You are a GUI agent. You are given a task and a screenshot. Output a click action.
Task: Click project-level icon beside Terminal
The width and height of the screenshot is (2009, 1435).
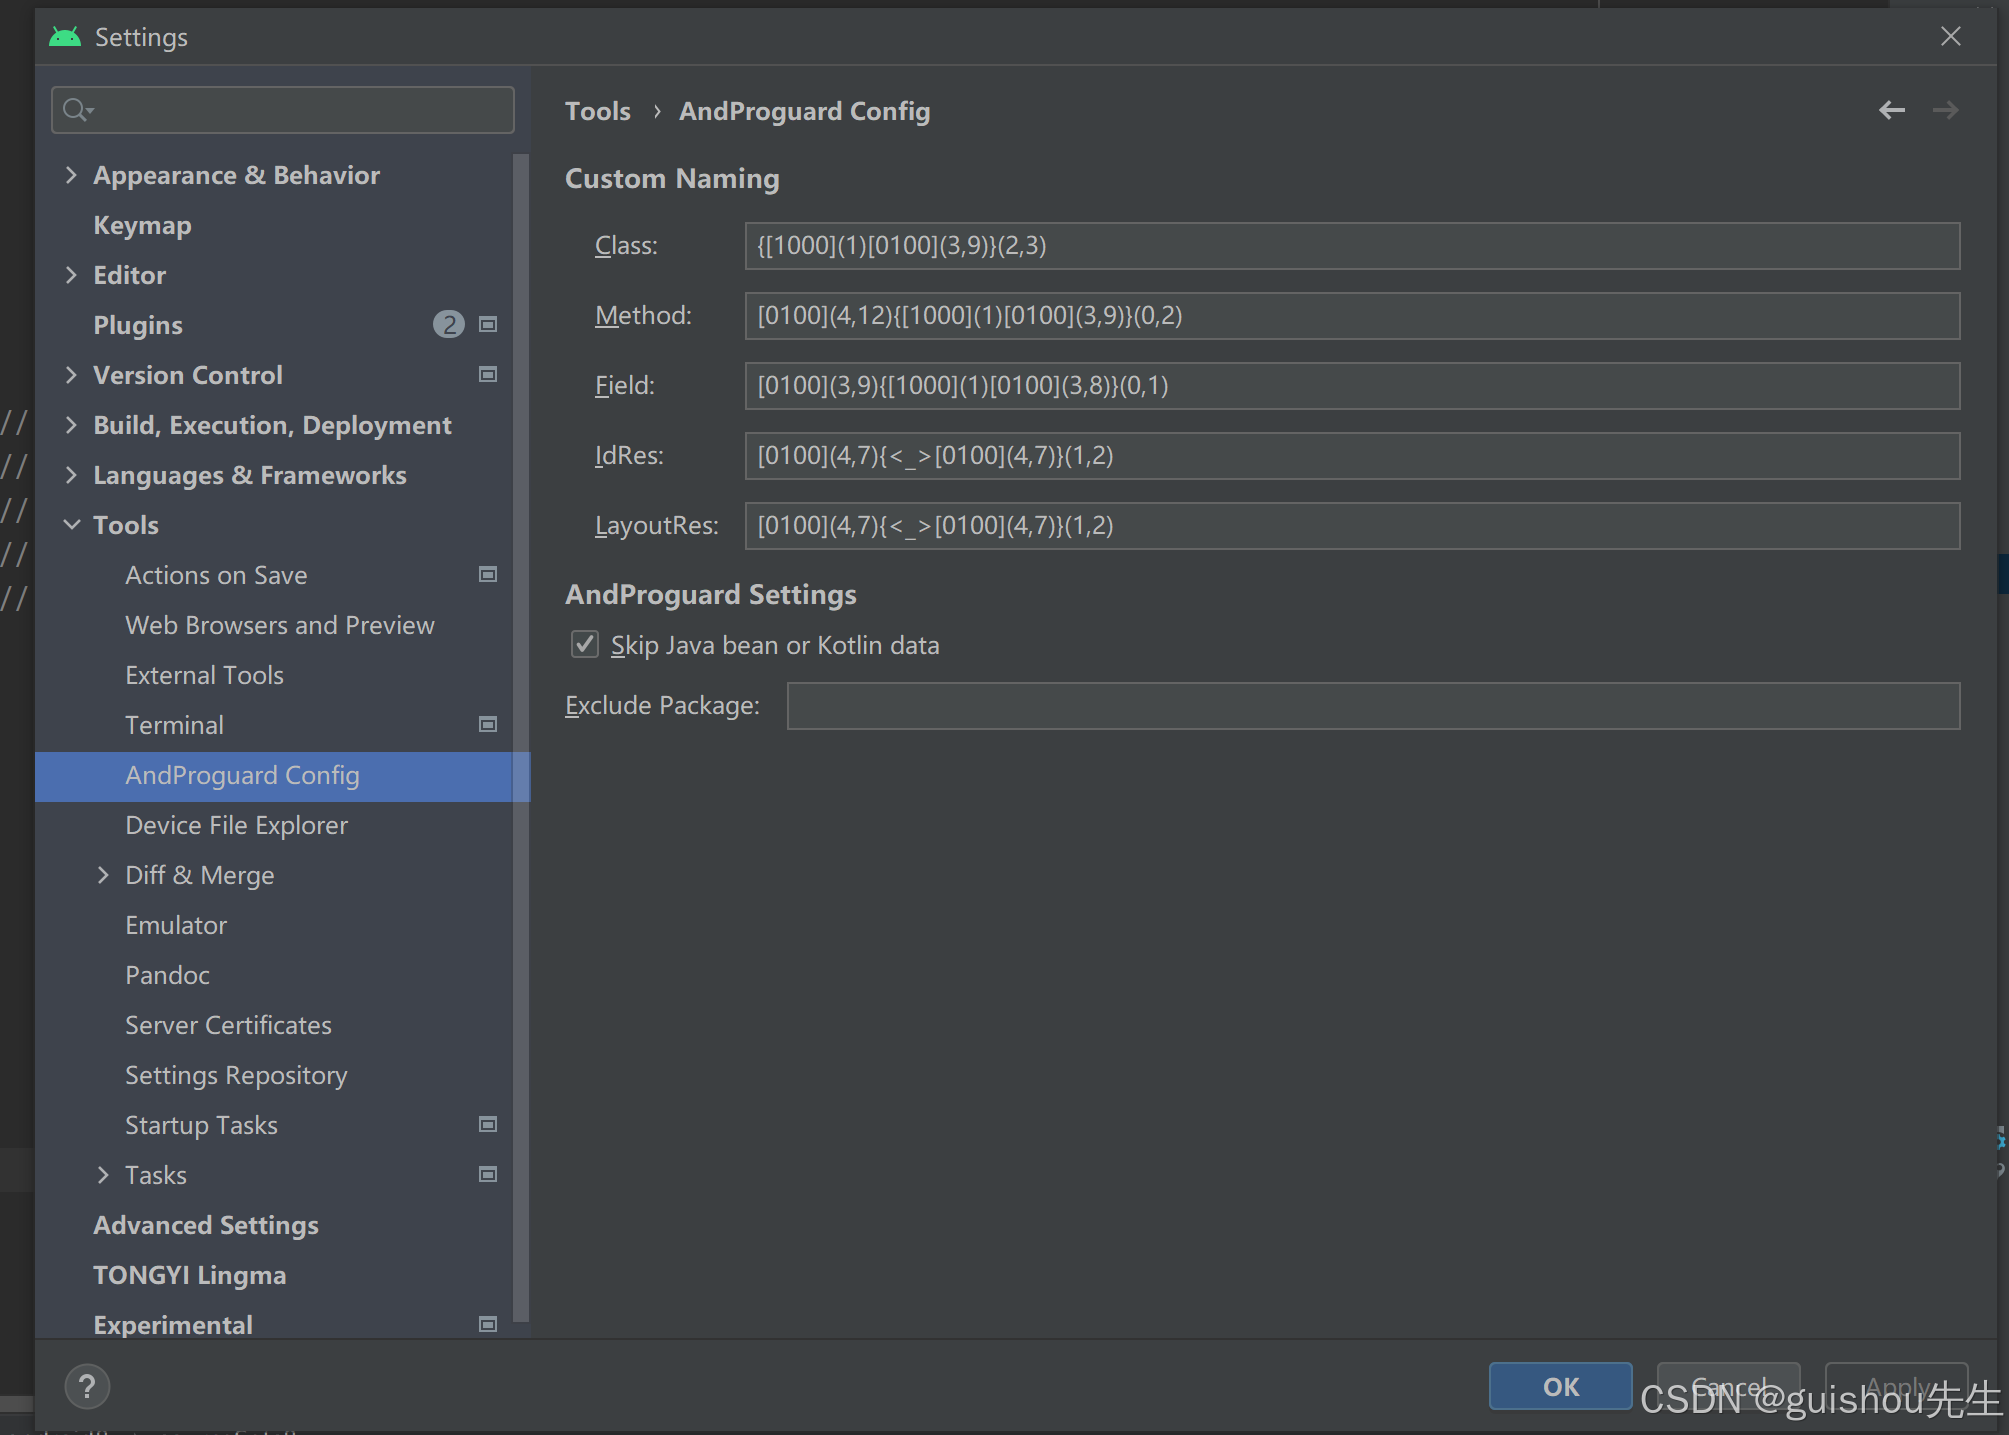pos(488,724)
